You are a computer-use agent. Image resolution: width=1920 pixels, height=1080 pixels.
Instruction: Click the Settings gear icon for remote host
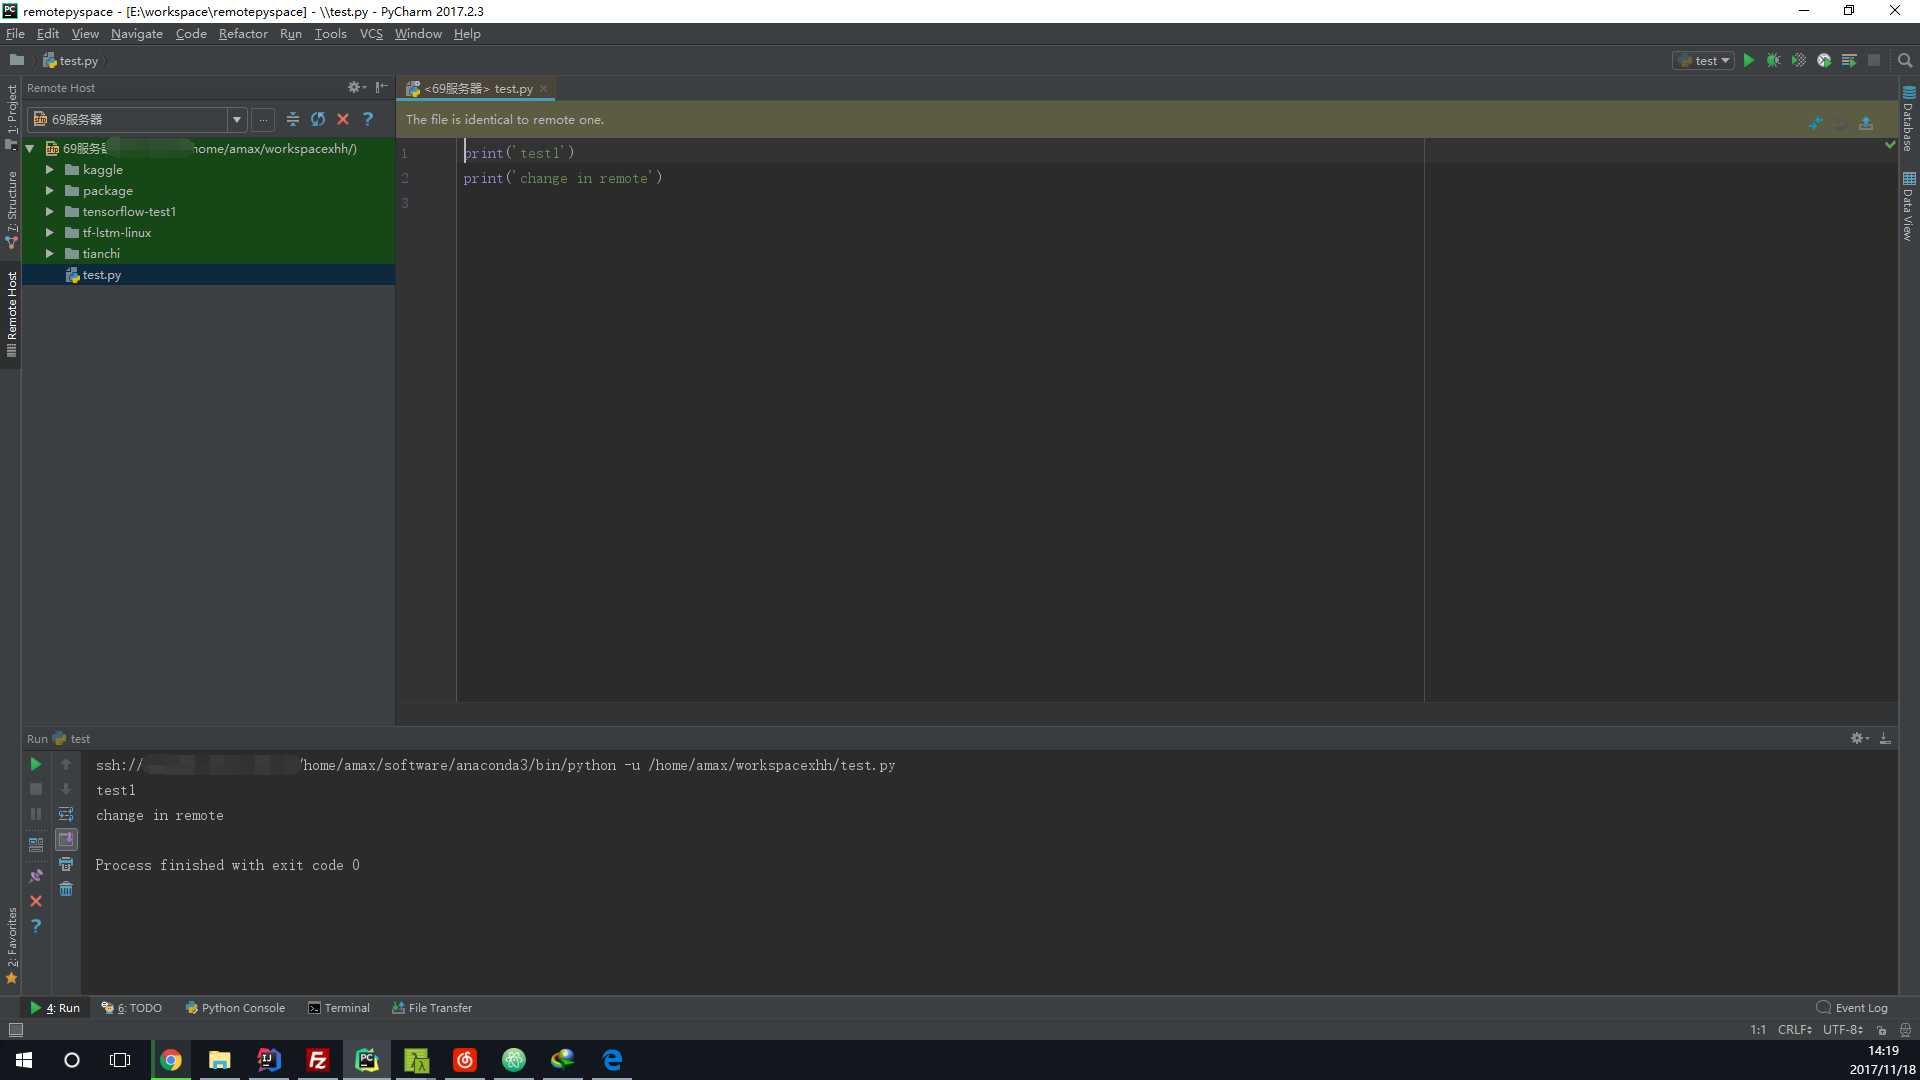coord(352,86)
